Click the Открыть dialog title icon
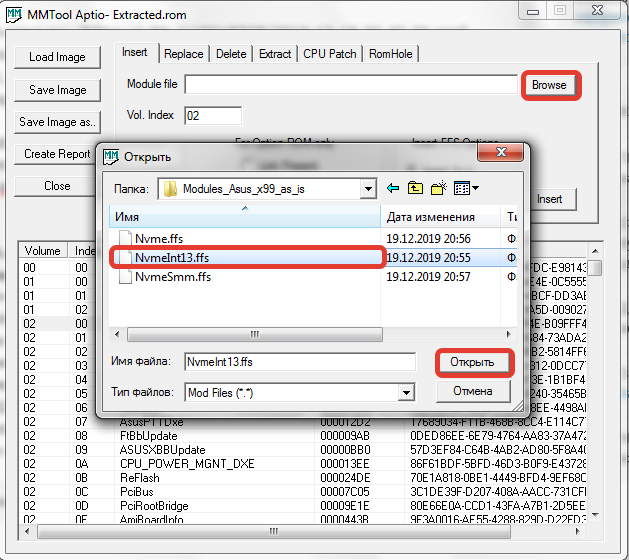Viewport: 629px width, 560px height. [x=111, y=156]
